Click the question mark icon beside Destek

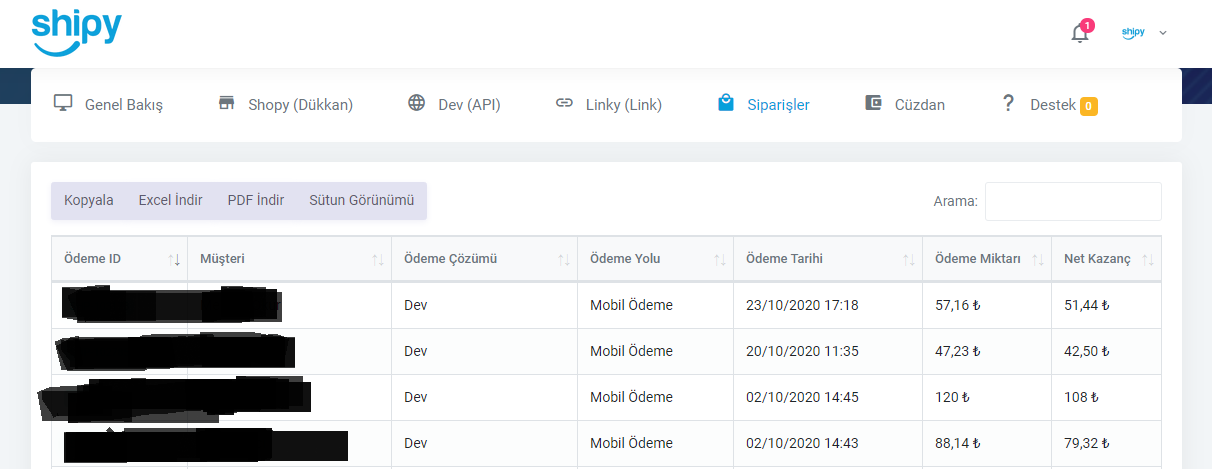[1008, 103]
